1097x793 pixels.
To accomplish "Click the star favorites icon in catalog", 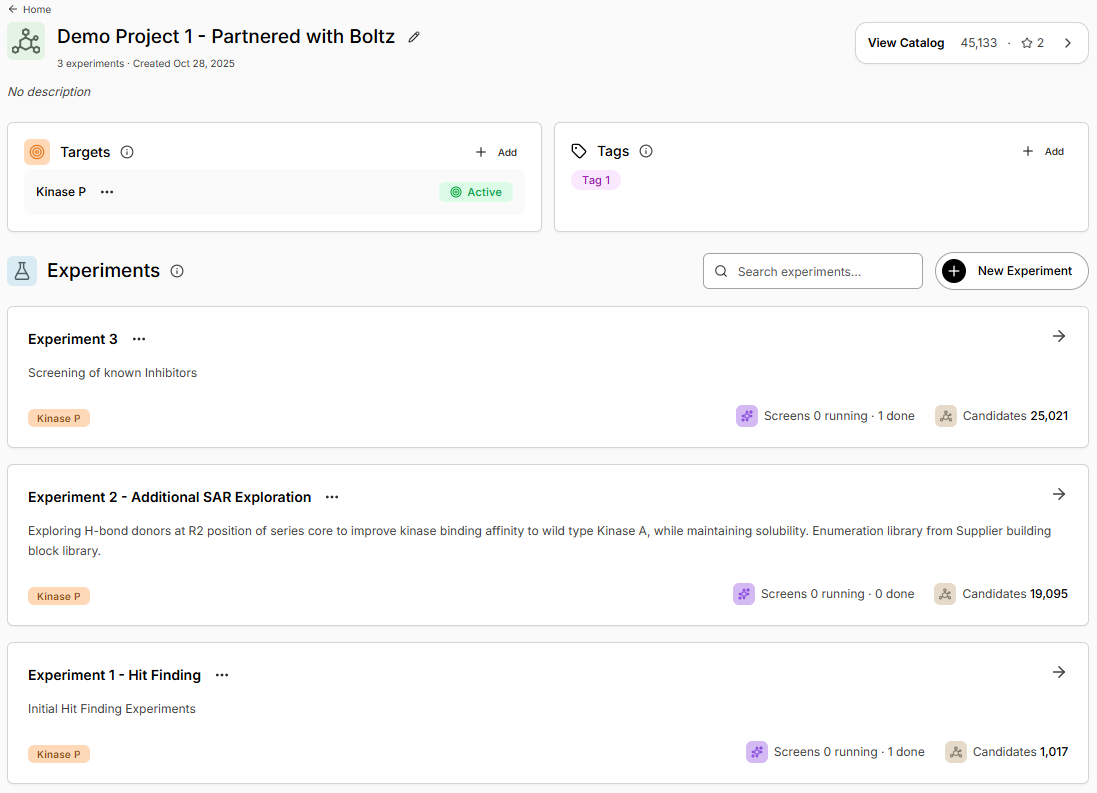I will click(x=1026, y=43).
